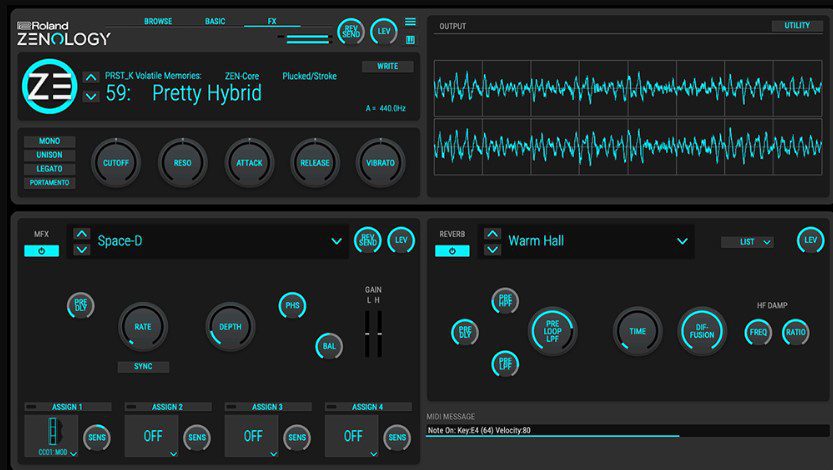Click the MFX REV SEND knob
Viewport: 833px width, 470px height.
point(368,241)
